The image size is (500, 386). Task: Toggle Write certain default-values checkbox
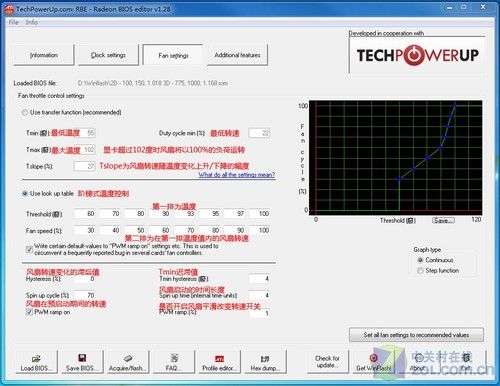pyautogui.click(x=29, y=249)
